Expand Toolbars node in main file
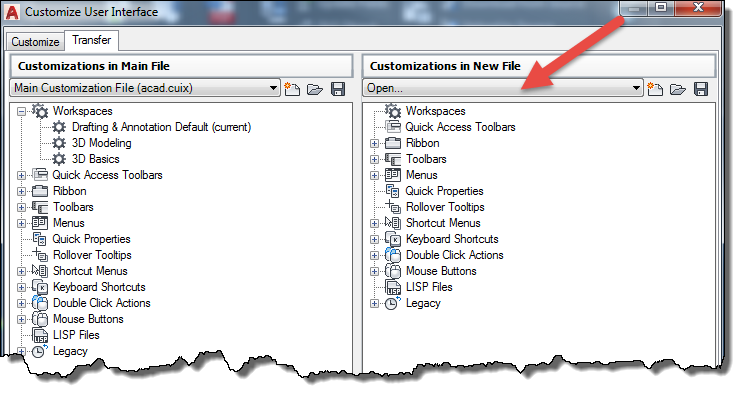740x399 pixels. point(21,208)
